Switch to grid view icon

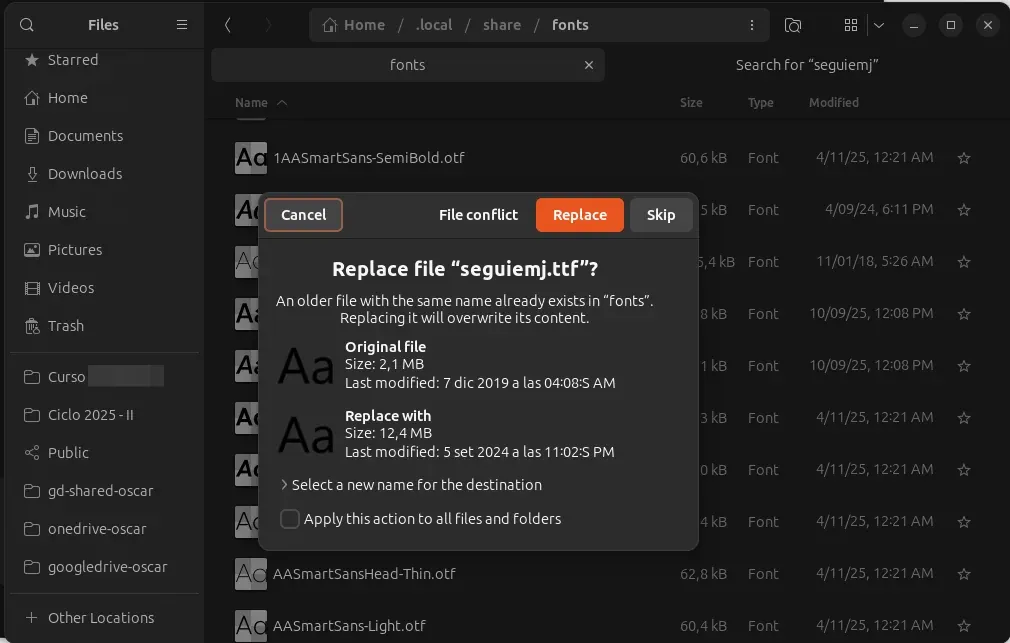[x=851, y=25]
